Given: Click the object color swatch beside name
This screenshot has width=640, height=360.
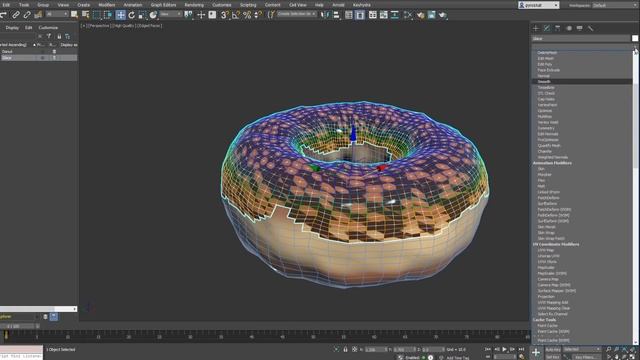Looking at the screenshot, I should [x=635, y=38].
